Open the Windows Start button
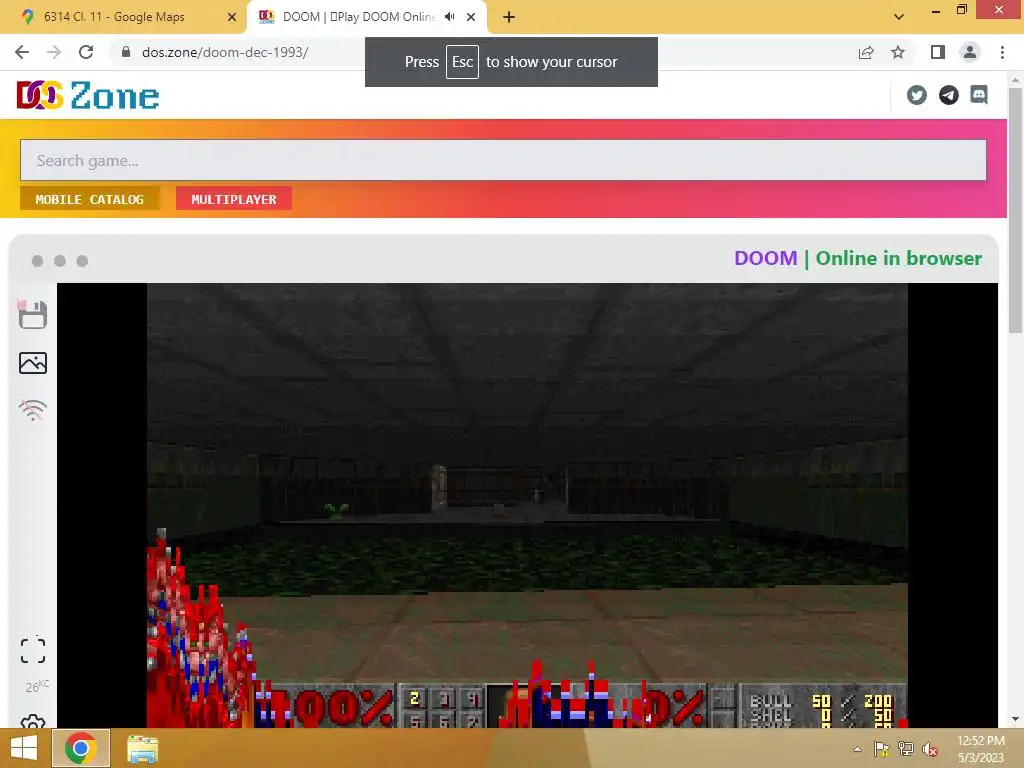1024x768 pixels. pyautogui.click(x=24, y=748)
